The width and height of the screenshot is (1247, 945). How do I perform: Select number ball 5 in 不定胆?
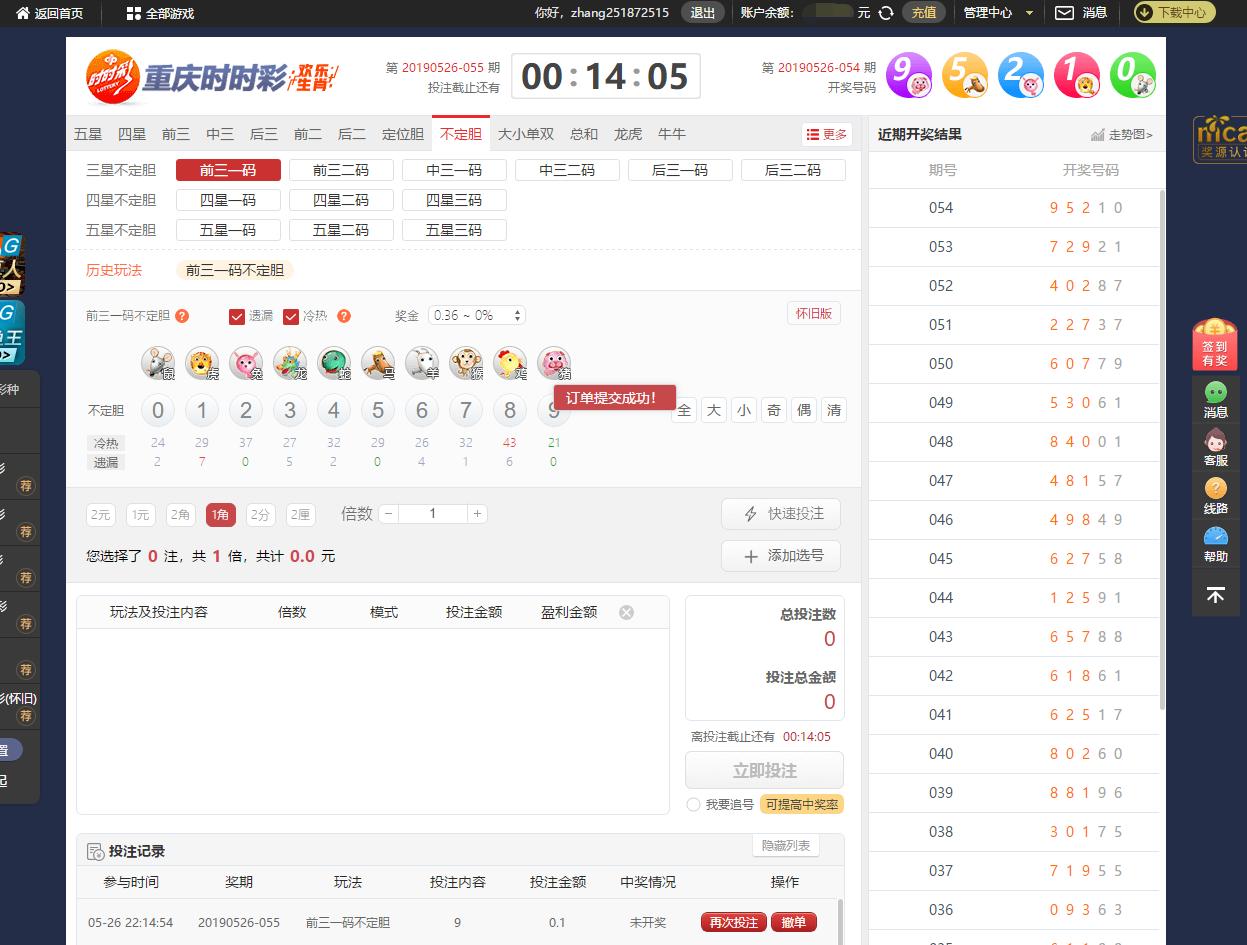[378, 410]
